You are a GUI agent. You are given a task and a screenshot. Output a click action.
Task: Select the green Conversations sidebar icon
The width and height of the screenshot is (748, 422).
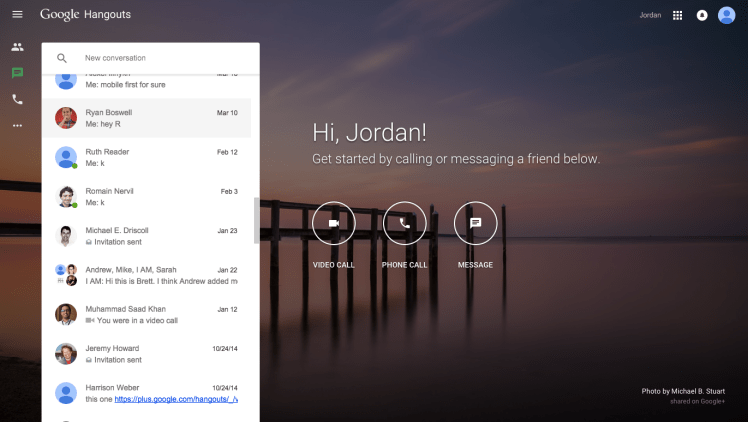point(17,73)
